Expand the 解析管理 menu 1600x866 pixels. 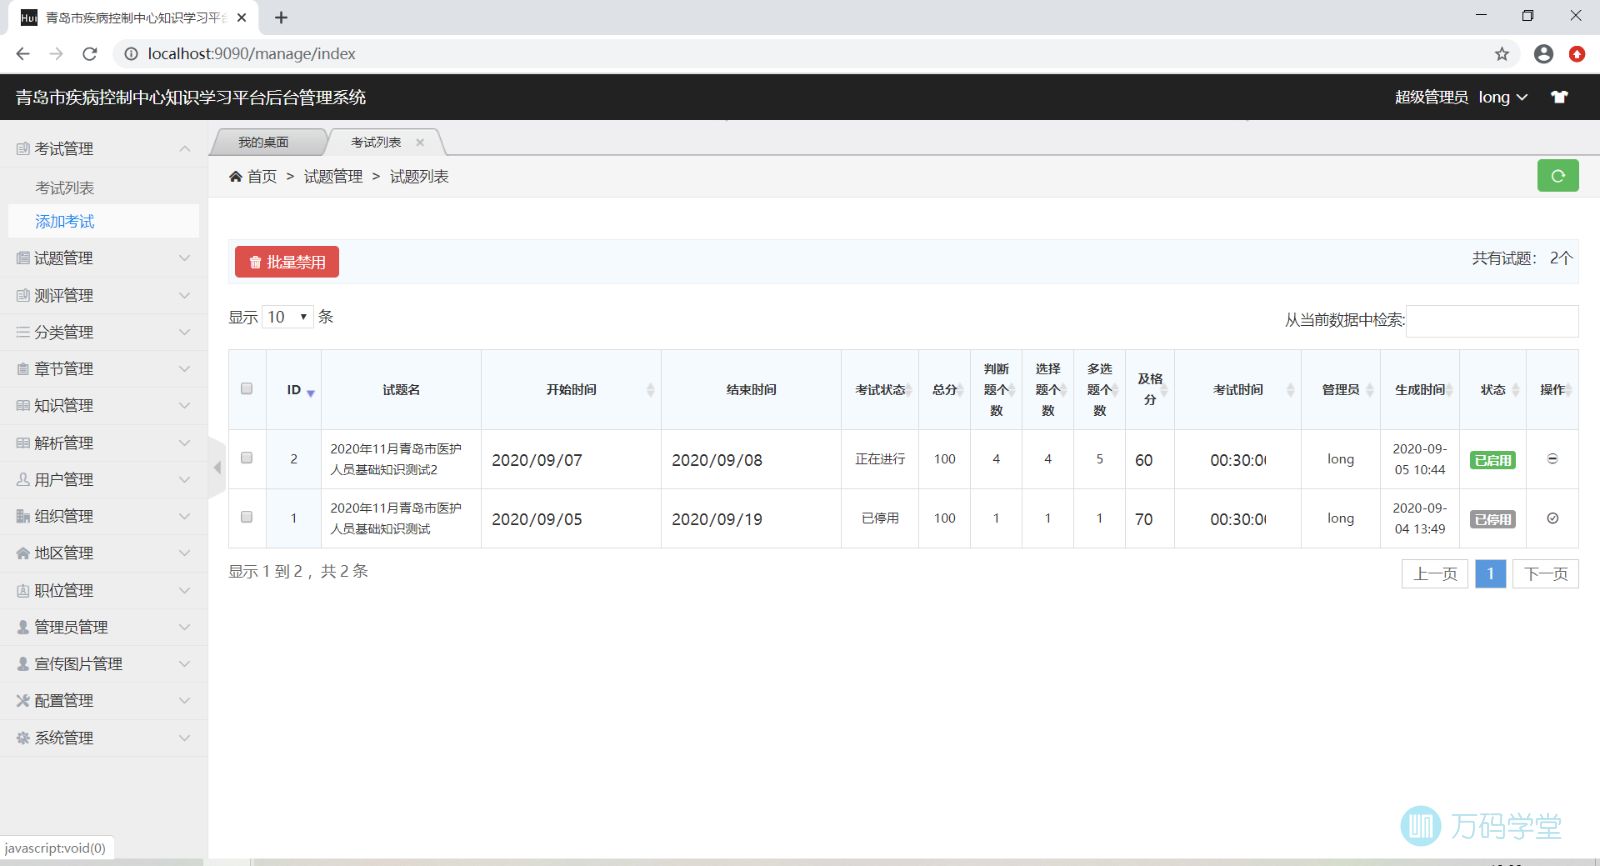[104, 443]
